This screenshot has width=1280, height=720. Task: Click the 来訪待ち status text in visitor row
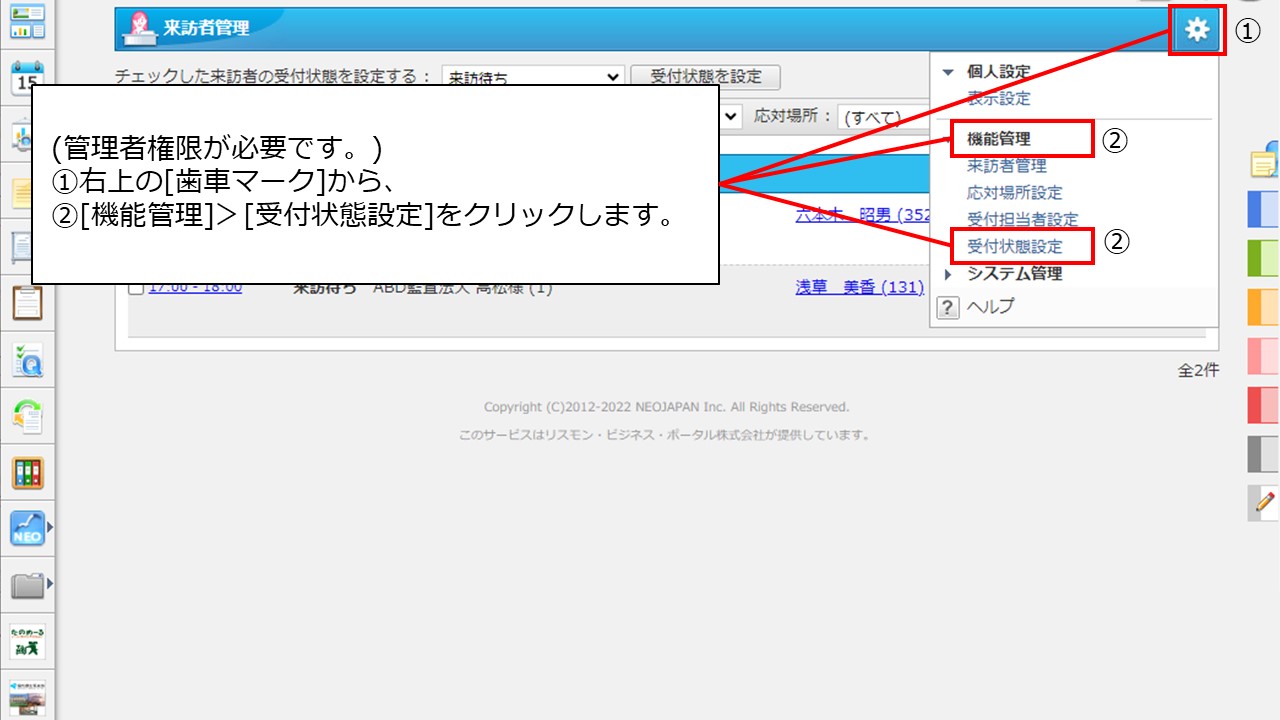click(x=324, y=288)
